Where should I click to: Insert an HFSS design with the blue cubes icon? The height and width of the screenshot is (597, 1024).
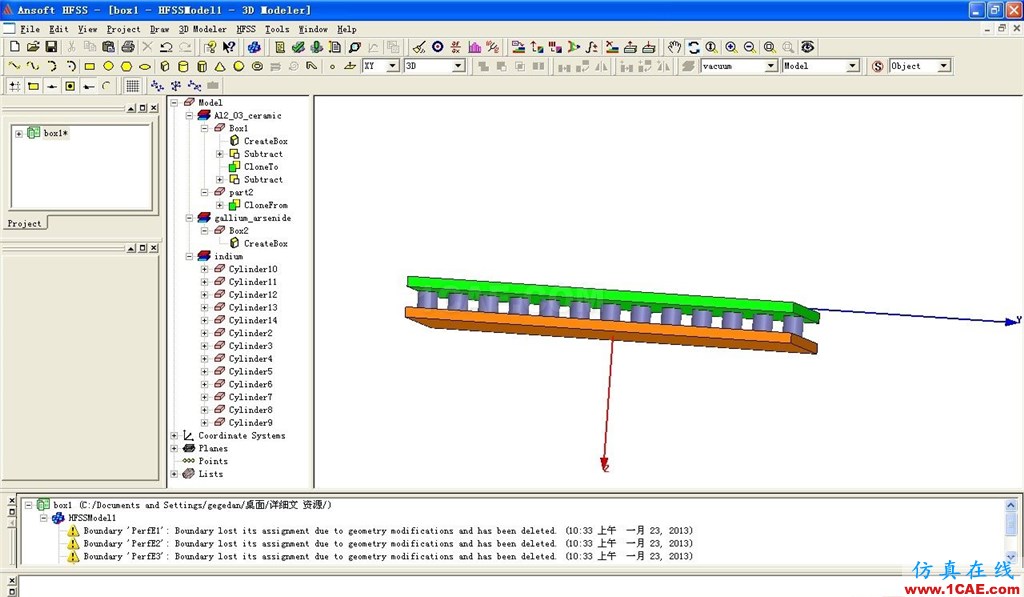254,47
